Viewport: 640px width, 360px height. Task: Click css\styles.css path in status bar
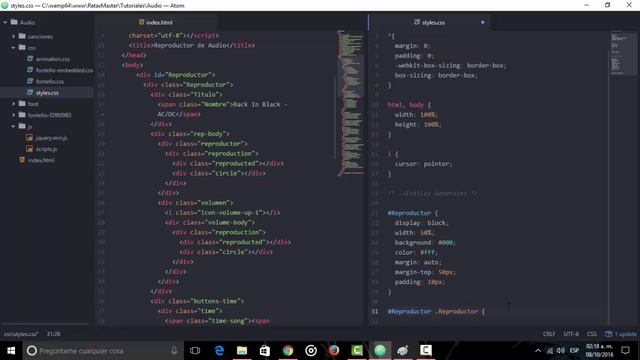point(21,334)
